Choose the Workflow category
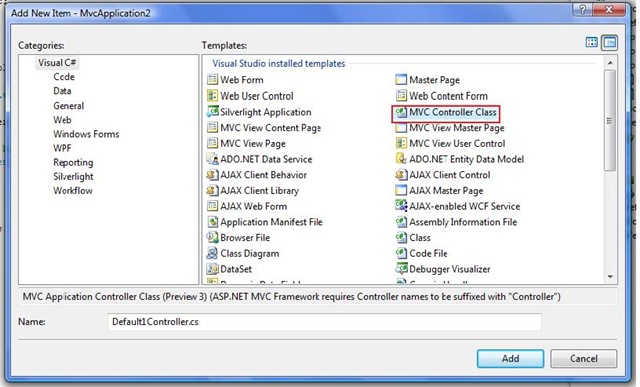 [73, 191]
